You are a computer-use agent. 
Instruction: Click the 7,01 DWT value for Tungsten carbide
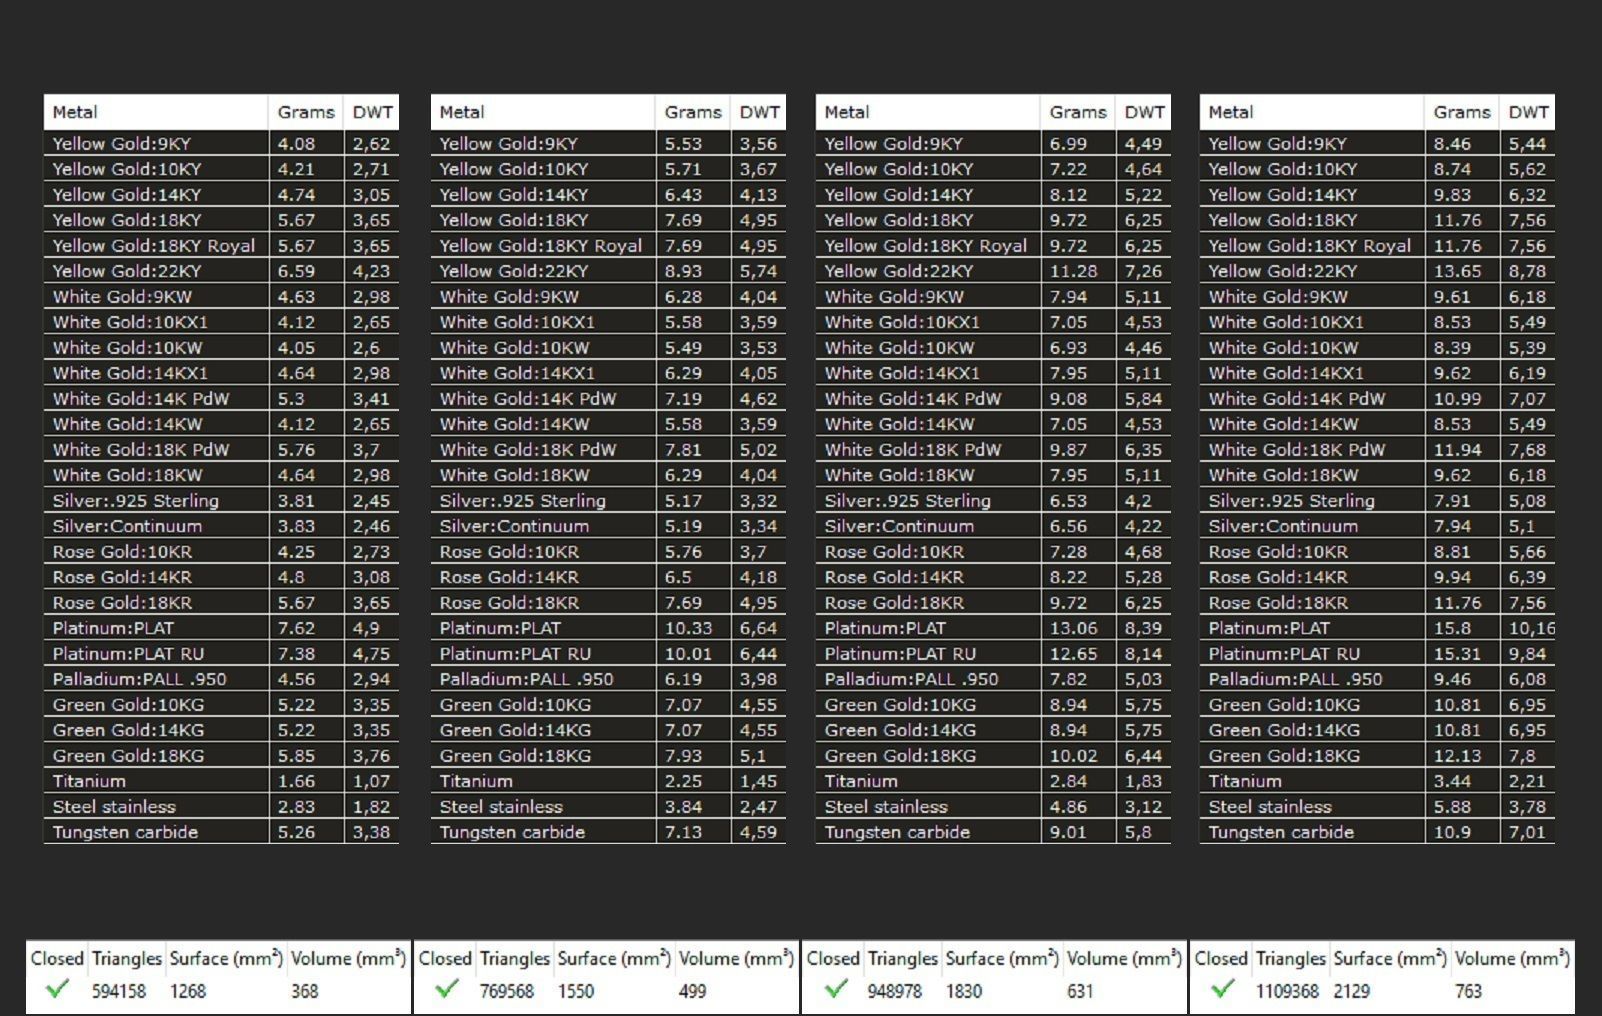pyautogui.click(x=1527, y=832)
